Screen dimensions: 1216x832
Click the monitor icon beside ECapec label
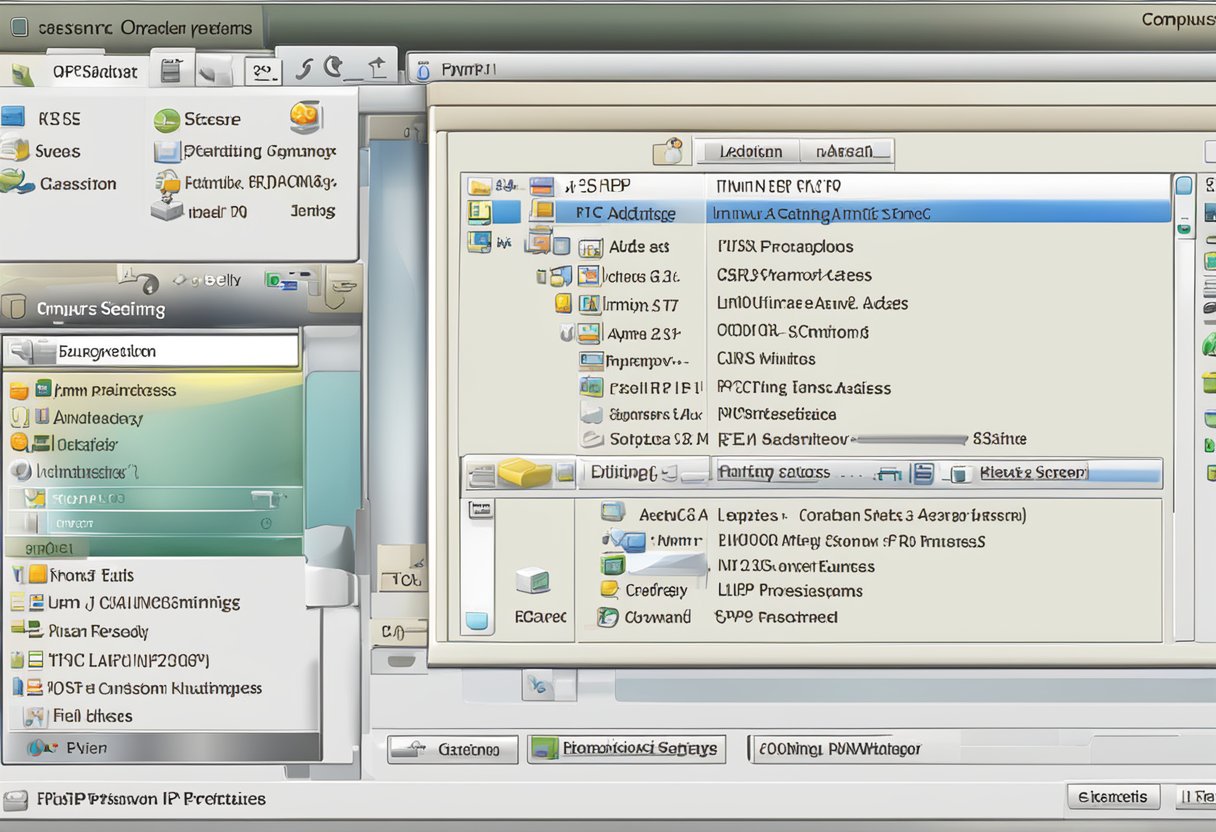coord(535,580)
